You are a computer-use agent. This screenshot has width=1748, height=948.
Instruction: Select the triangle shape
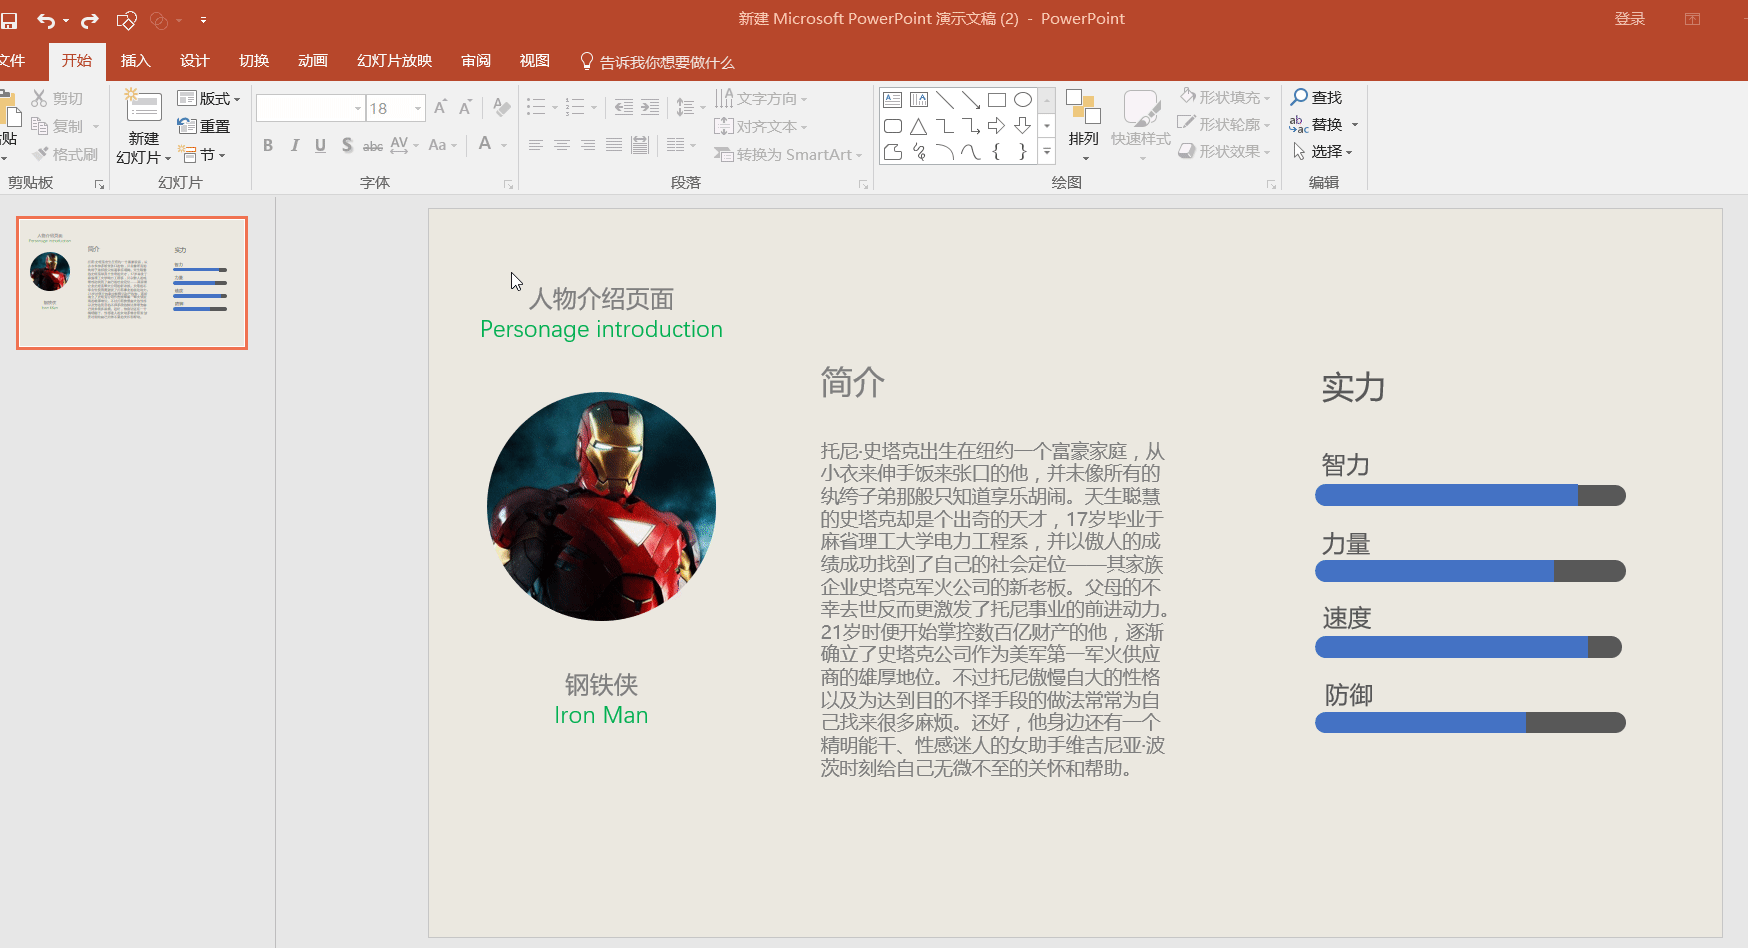[919, 126]
